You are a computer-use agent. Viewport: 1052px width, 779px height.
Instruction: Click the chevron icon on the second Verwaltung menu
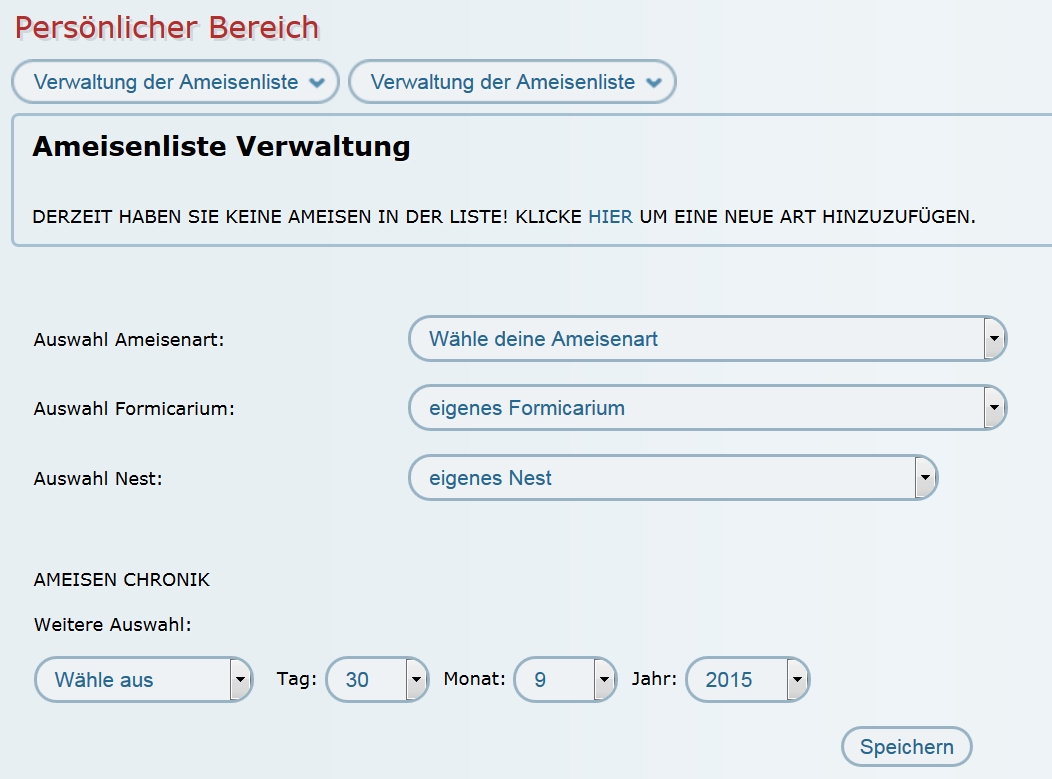tap(654, 83)
